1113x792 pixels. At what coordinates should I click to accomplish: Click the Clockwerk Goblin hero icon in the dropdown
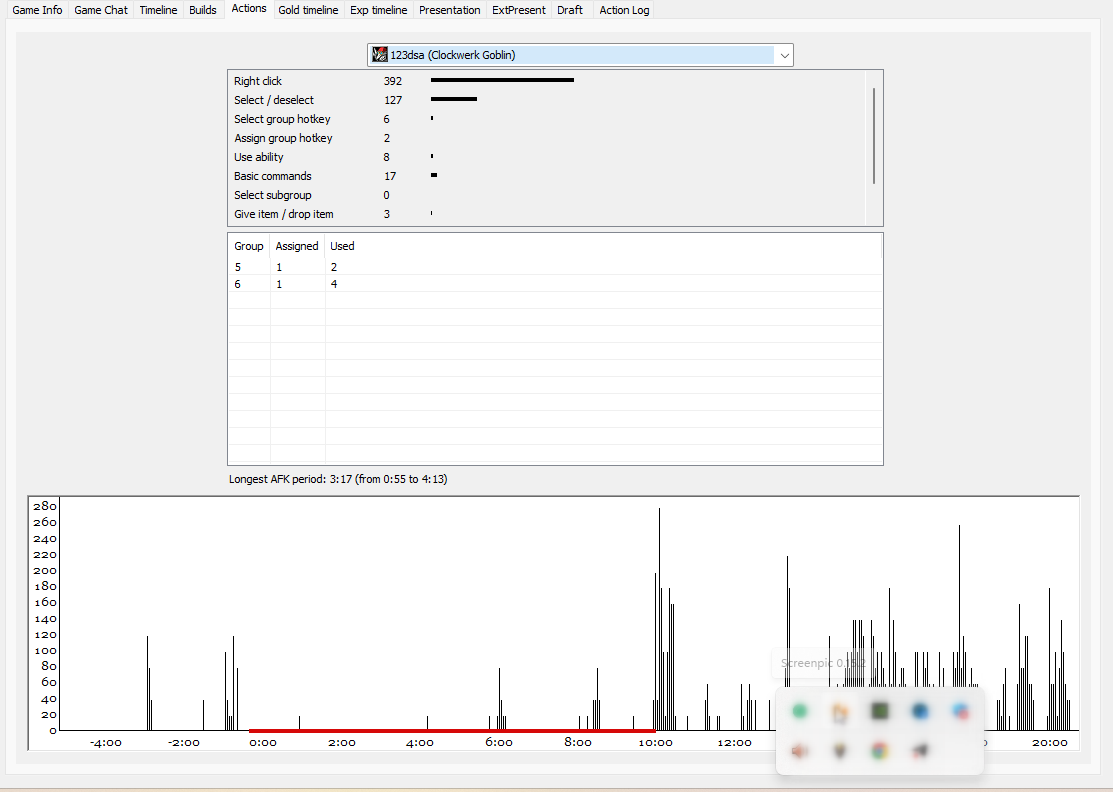click(380, 55)
